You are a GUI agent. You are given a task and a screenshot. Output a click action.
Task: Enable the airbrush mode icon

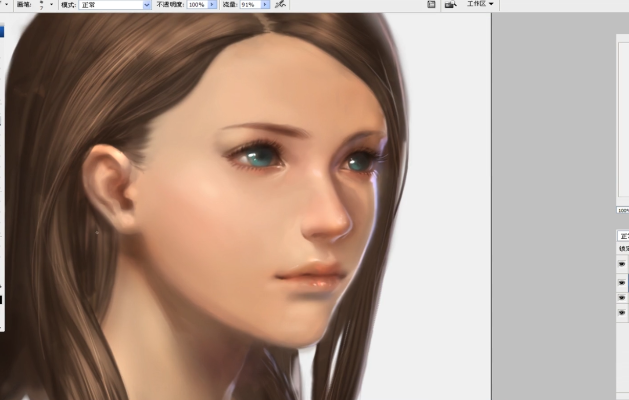pos(280,4)
